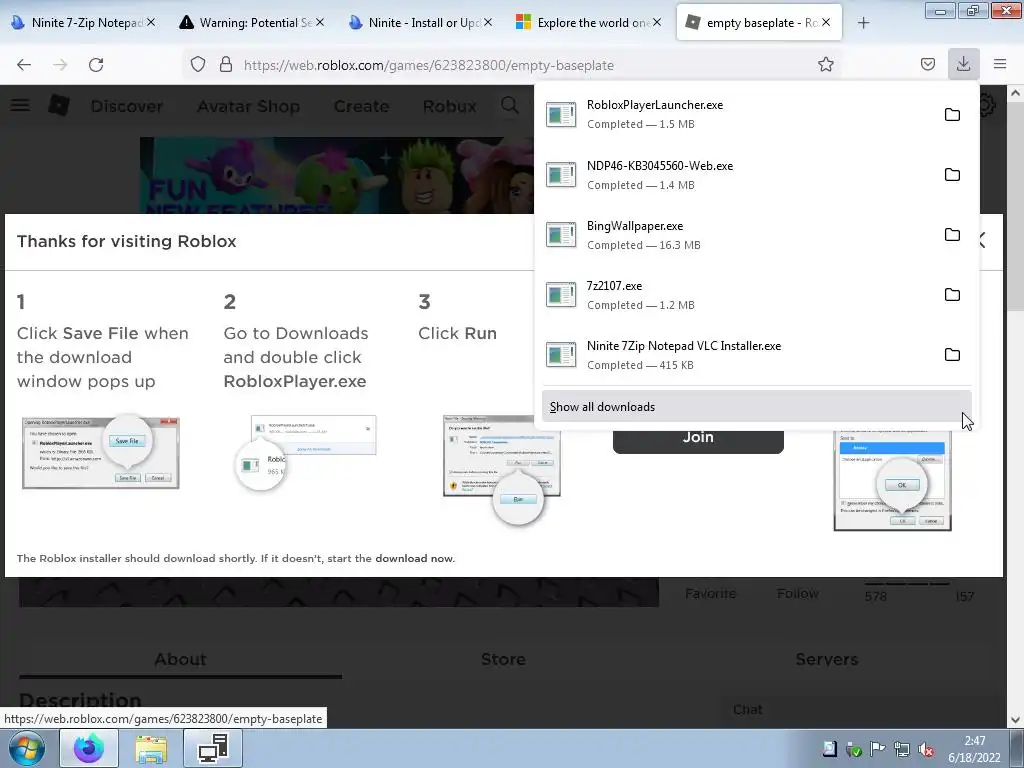Click the Firefox taskbar icon
1024x768 pixels.
click(x=89, y=748)
